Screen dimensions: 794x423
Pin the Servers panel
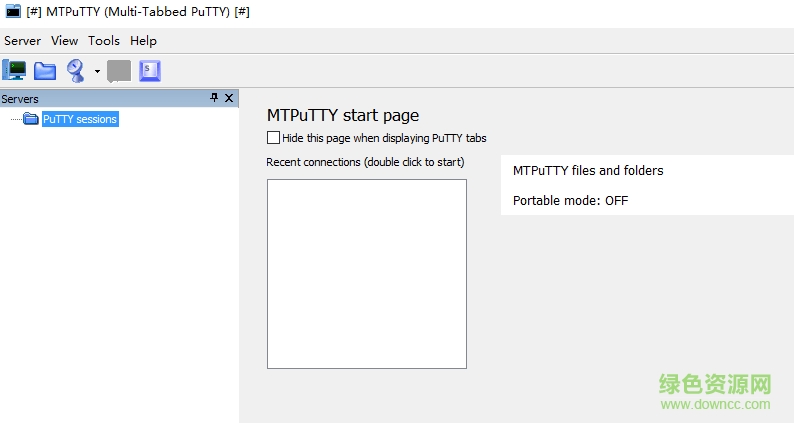(214, 98)
